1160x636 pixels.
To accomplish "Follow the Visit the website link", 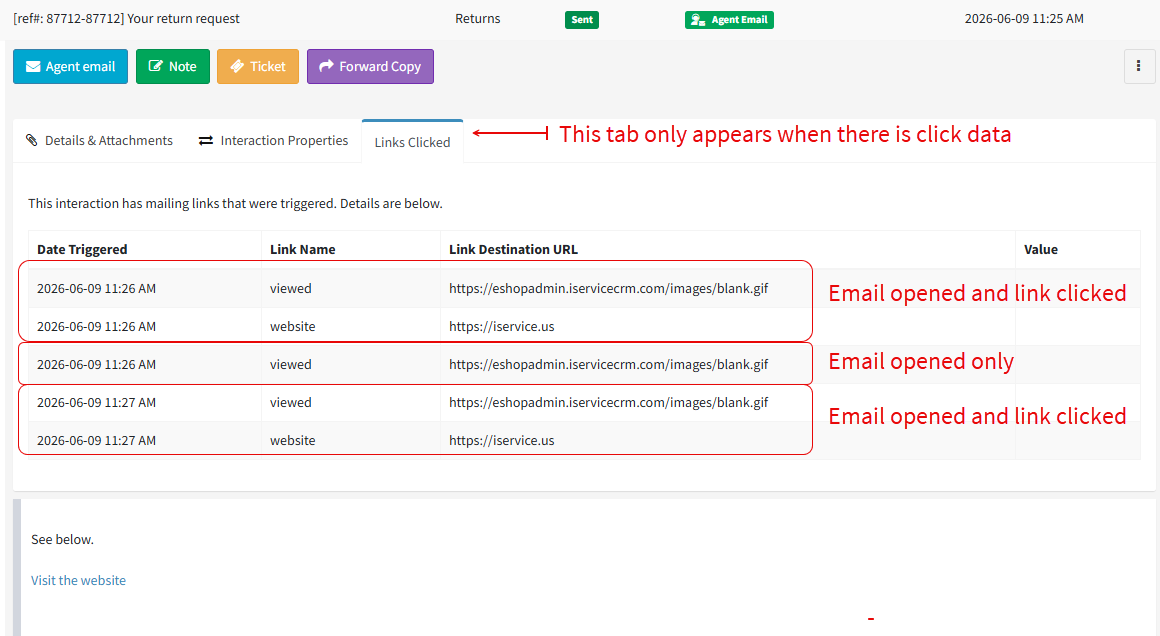I will tap(78, 581).
